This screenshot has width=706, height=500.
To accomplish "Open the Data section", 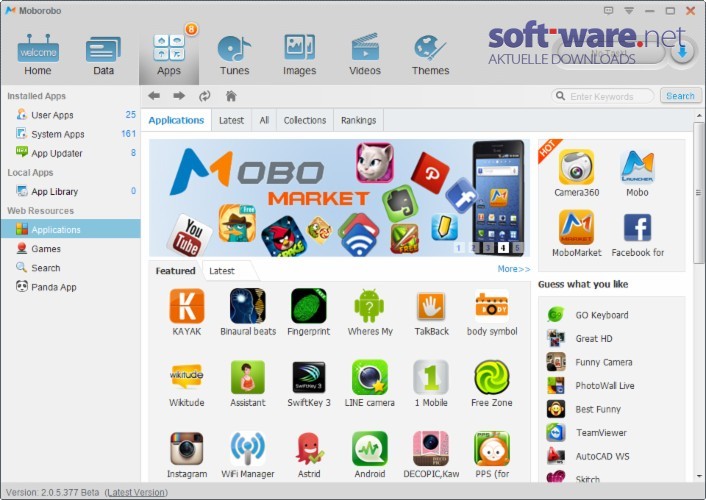I will (x=103, y=55).
